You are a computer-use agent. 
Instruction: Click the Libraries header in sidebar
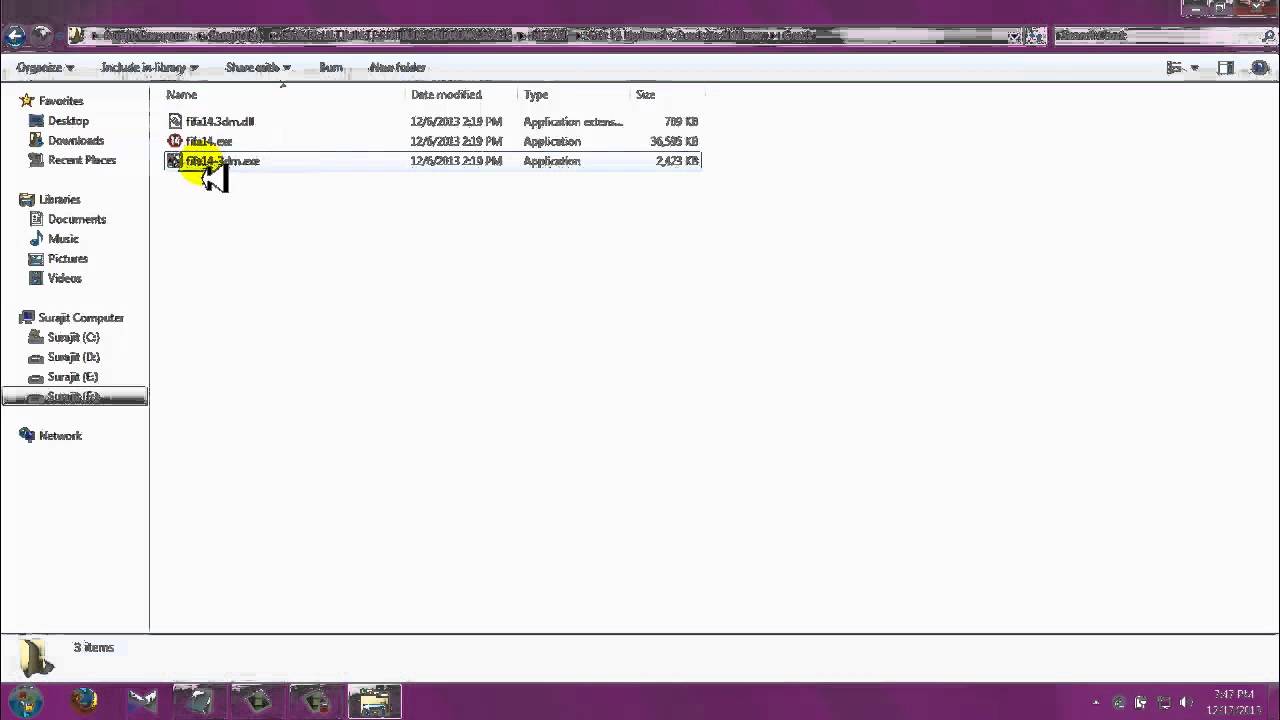[50, 199]
